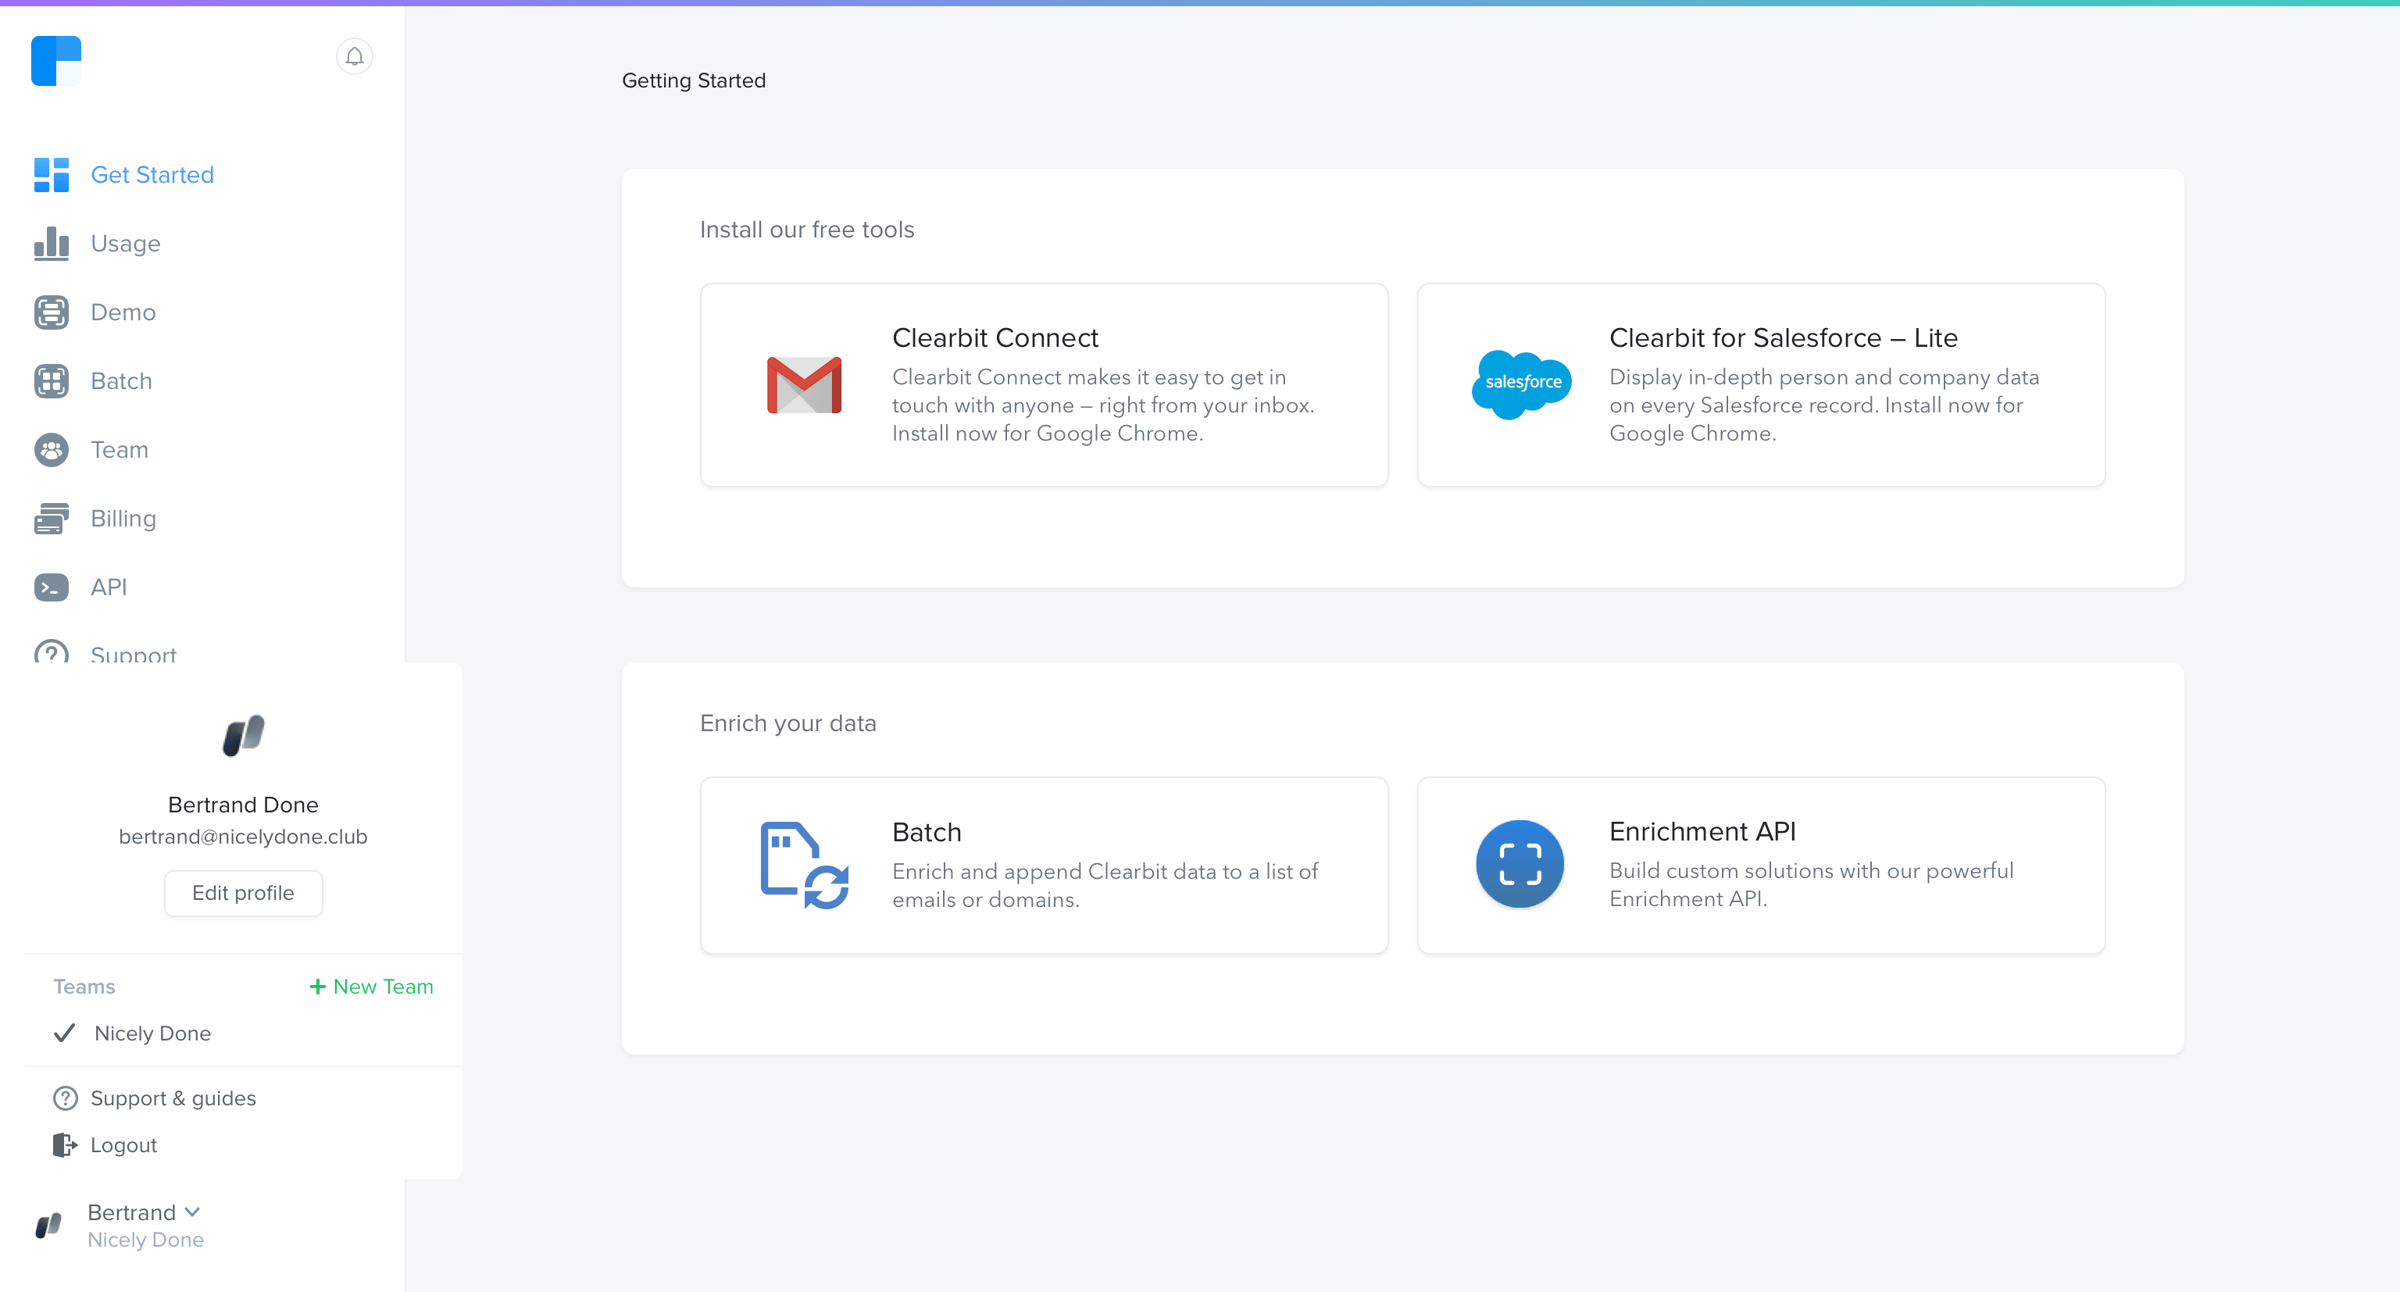
Task: Open the notifications bell
Action: pos(354,57)
